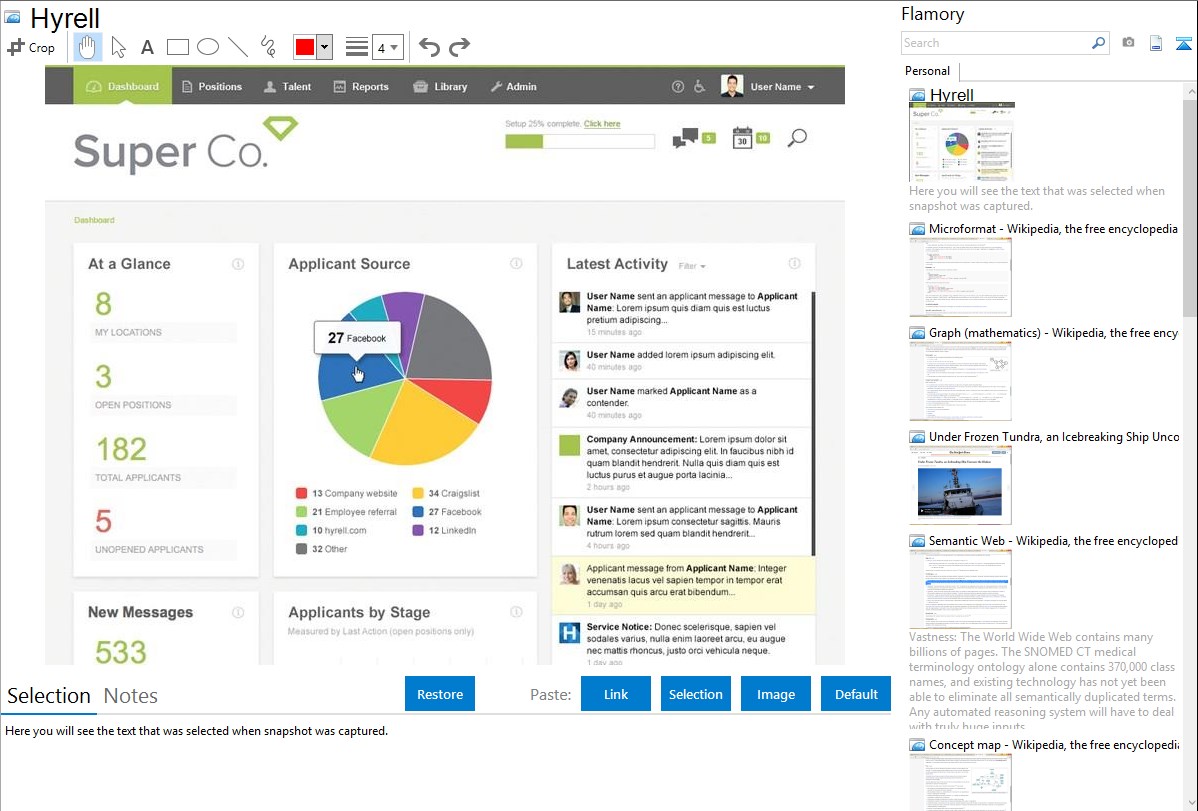Click the Applicants by Stage info icon
1198x811 pixels.
[x=516, y=612]
